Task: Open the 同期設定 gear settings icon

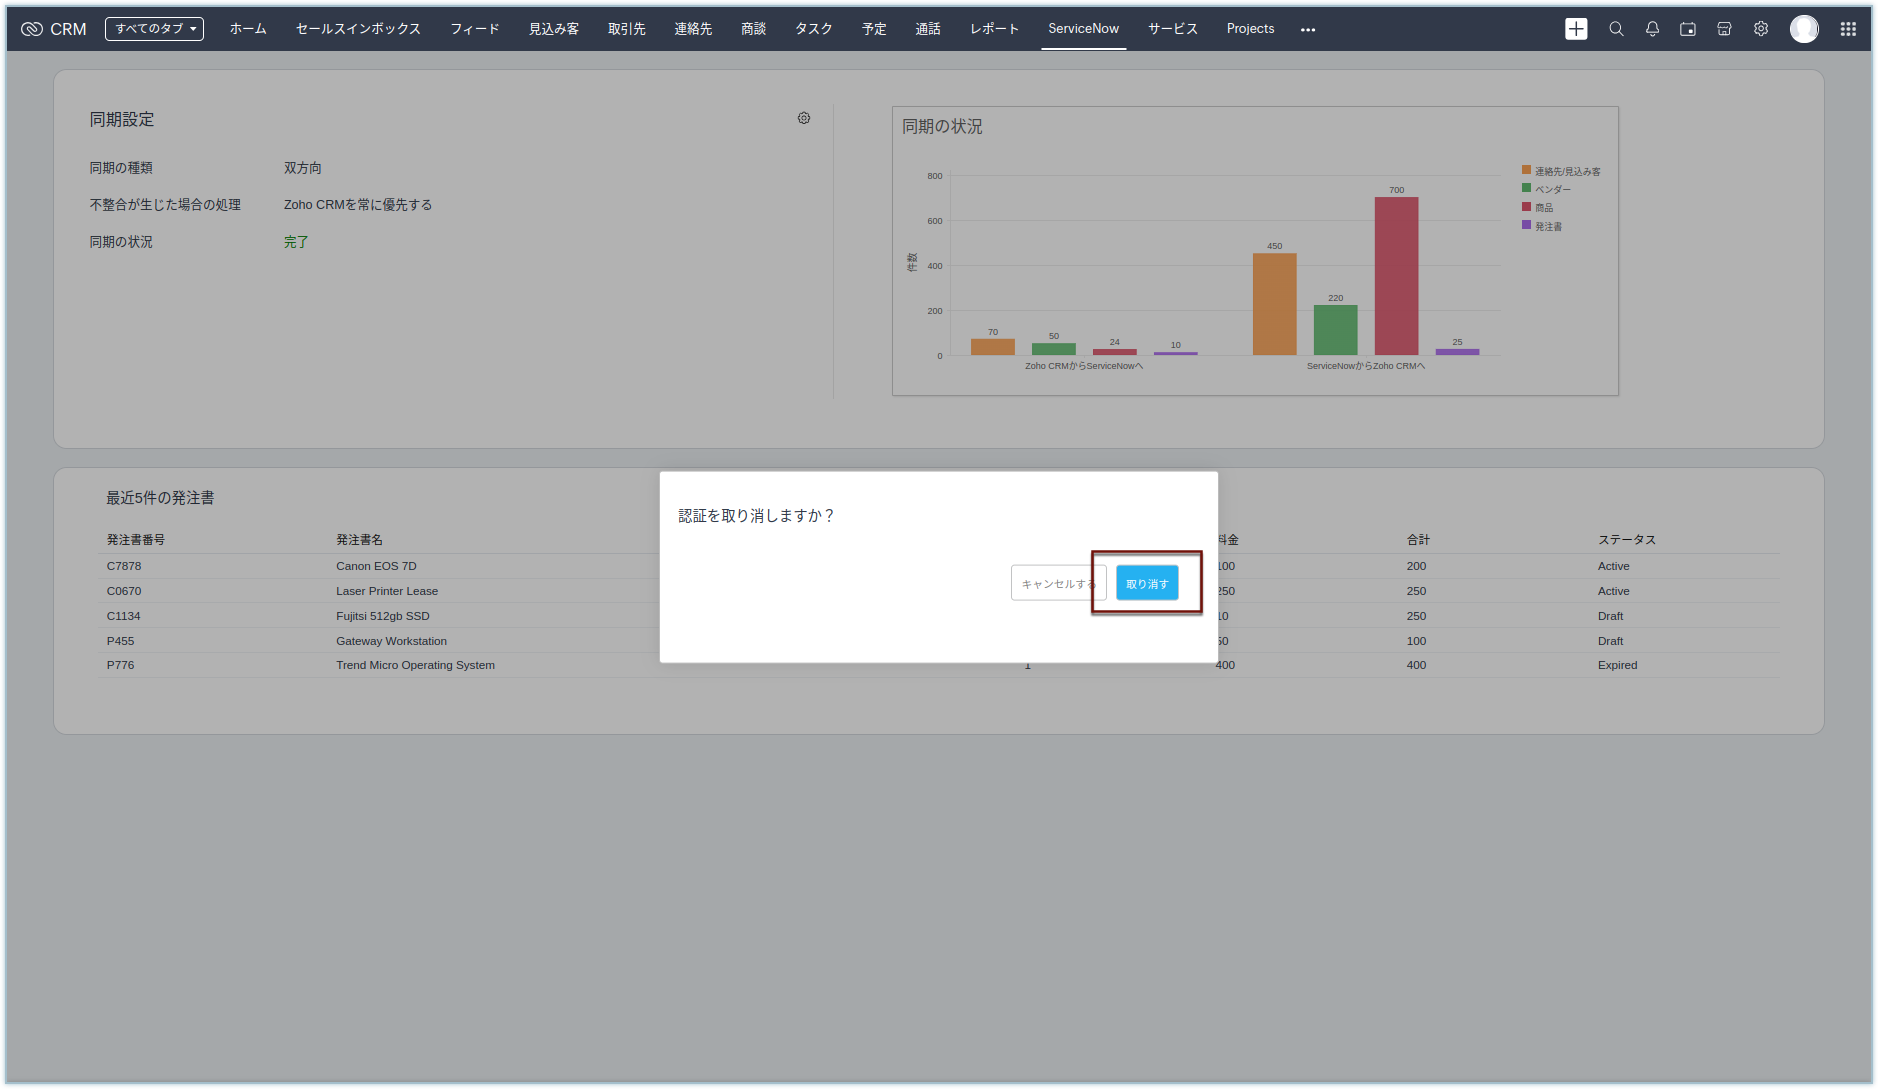Action: (x=804, y=118)
